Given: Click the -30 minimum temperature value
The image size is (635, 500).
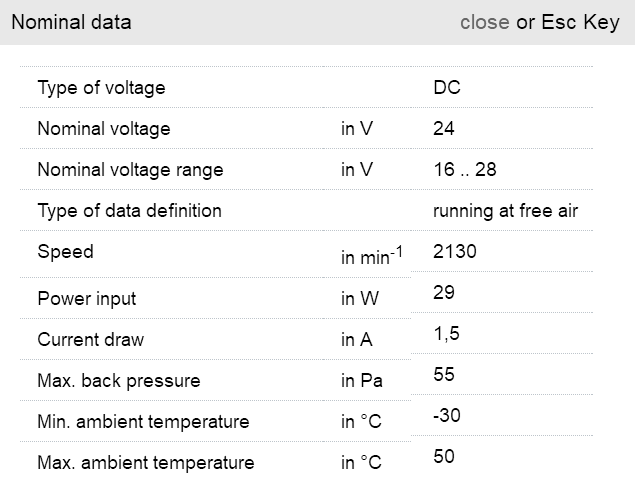Looking at the screenshot, I should coord(446,415).
